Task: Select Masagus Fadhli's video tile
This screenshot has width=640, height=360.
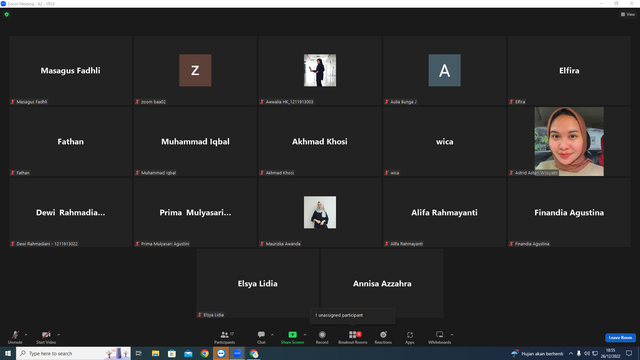Action: 71,71
